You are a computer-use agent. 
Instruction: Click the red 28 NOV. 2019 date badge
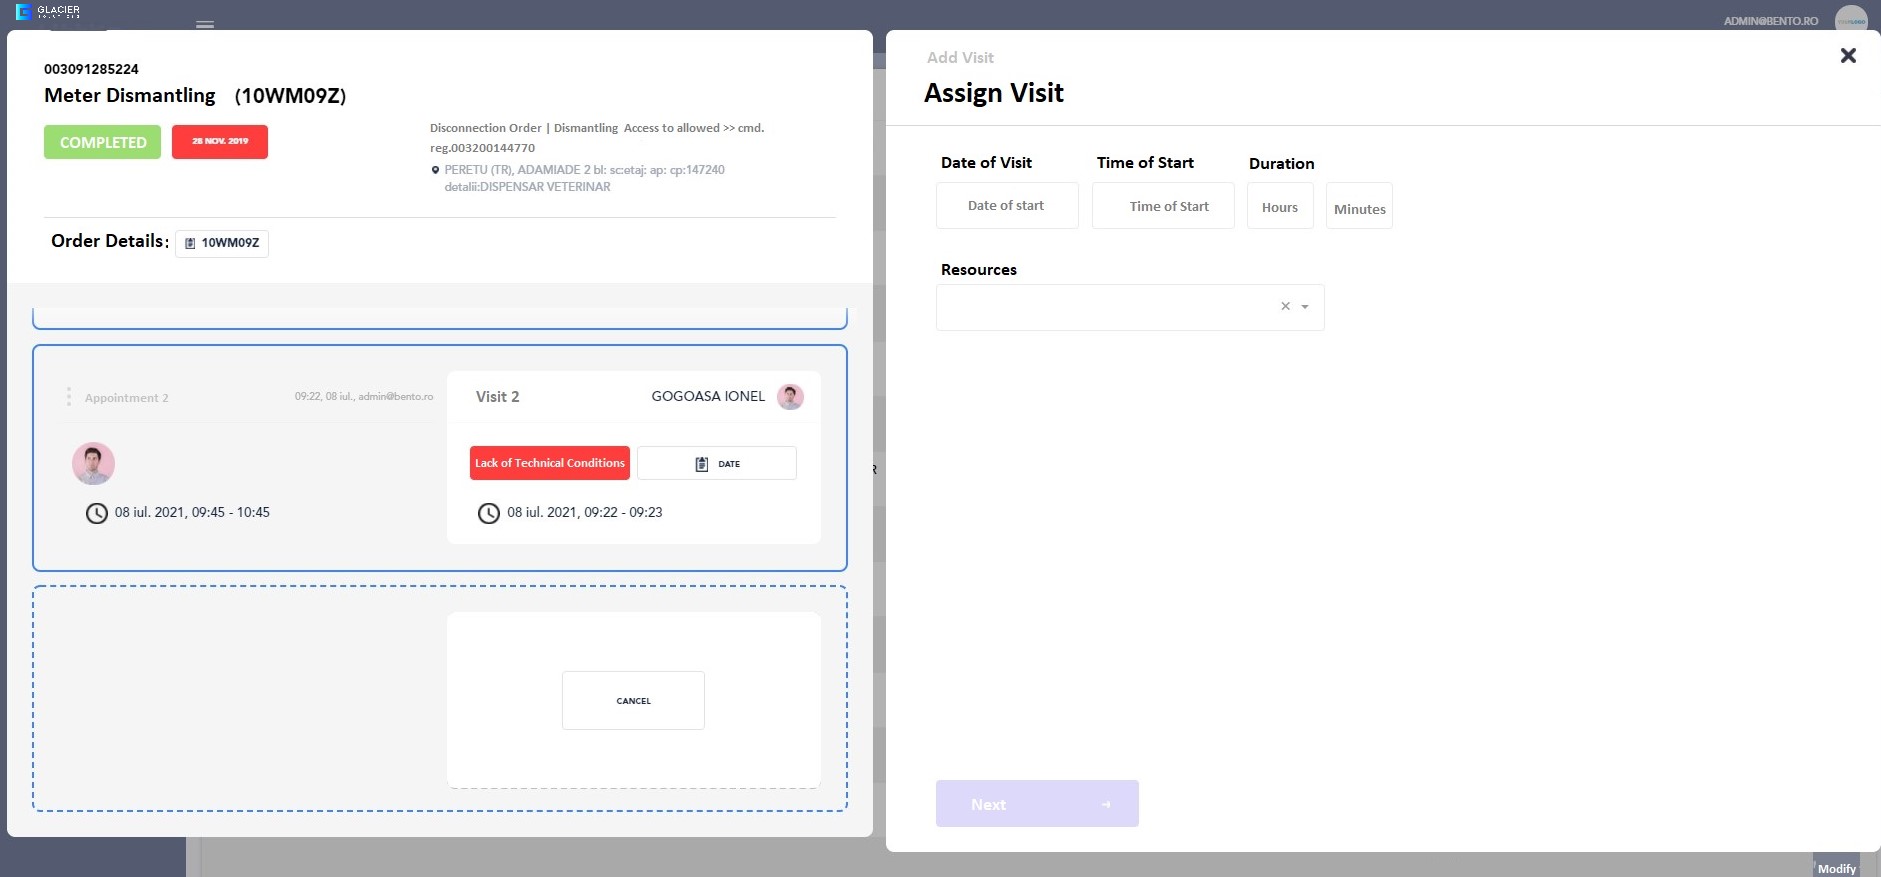219,141
